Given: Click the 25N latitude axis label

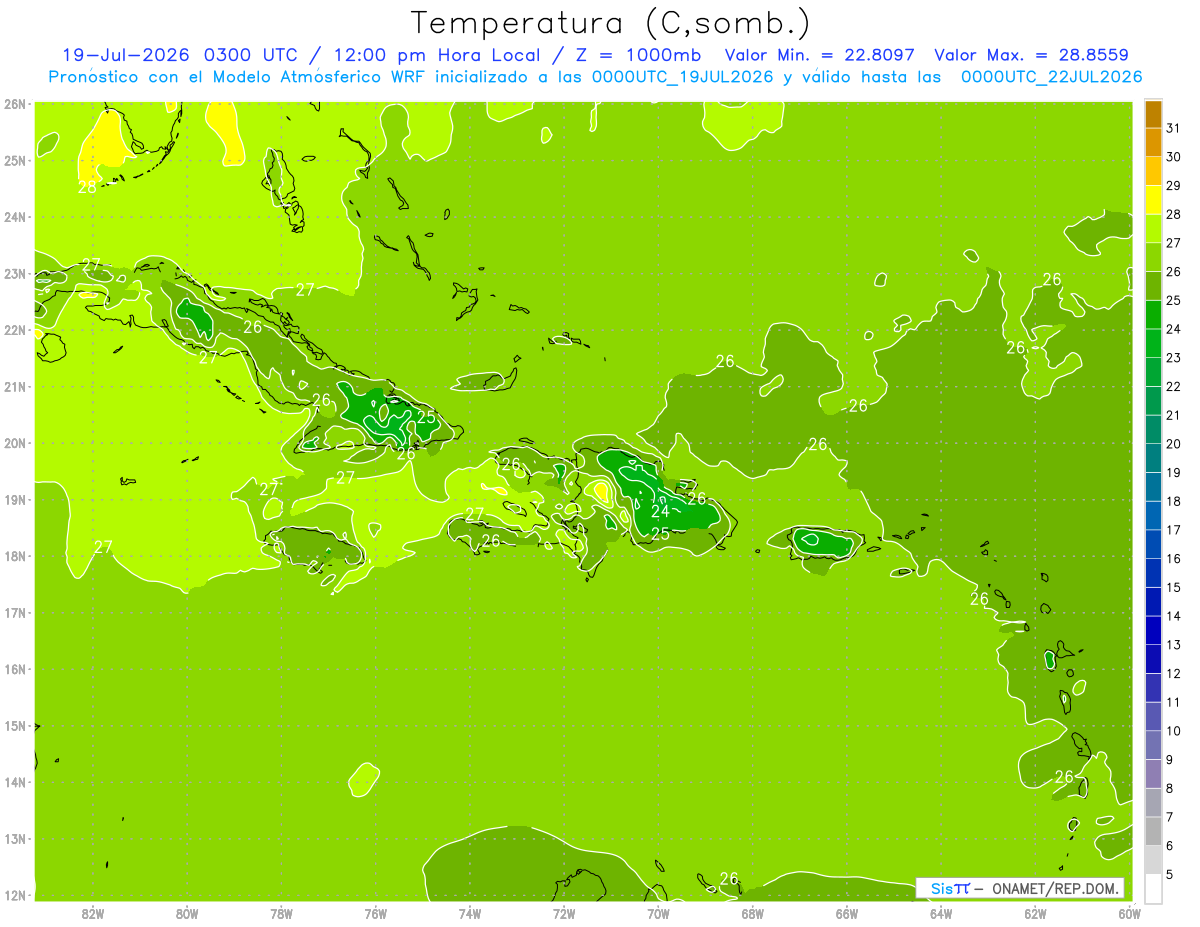Looking at the screenshot, I should click(15, 160).
